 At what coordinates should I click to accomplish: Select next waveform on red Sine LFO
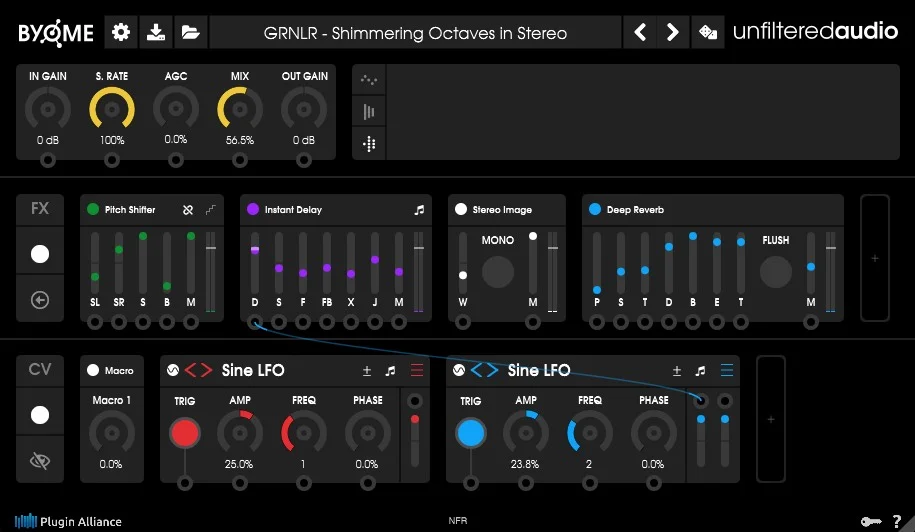207,370
